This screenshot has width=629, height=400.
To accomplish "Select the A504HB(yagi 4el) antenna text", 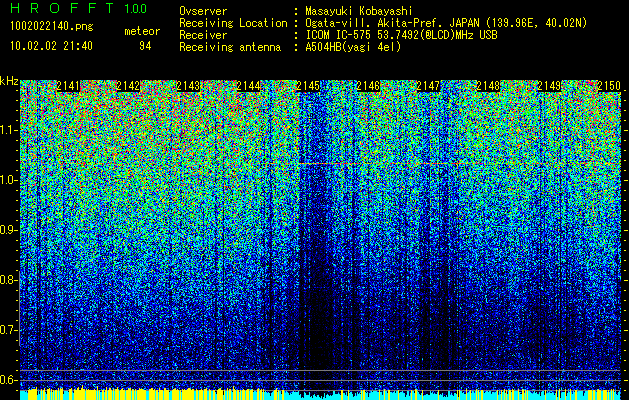I will tap(353, 47).
